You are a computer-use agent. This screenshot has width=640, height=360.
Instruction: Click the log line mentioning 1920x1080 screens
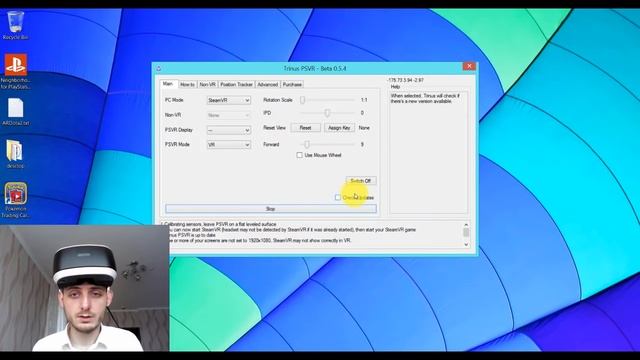[260, 240]
